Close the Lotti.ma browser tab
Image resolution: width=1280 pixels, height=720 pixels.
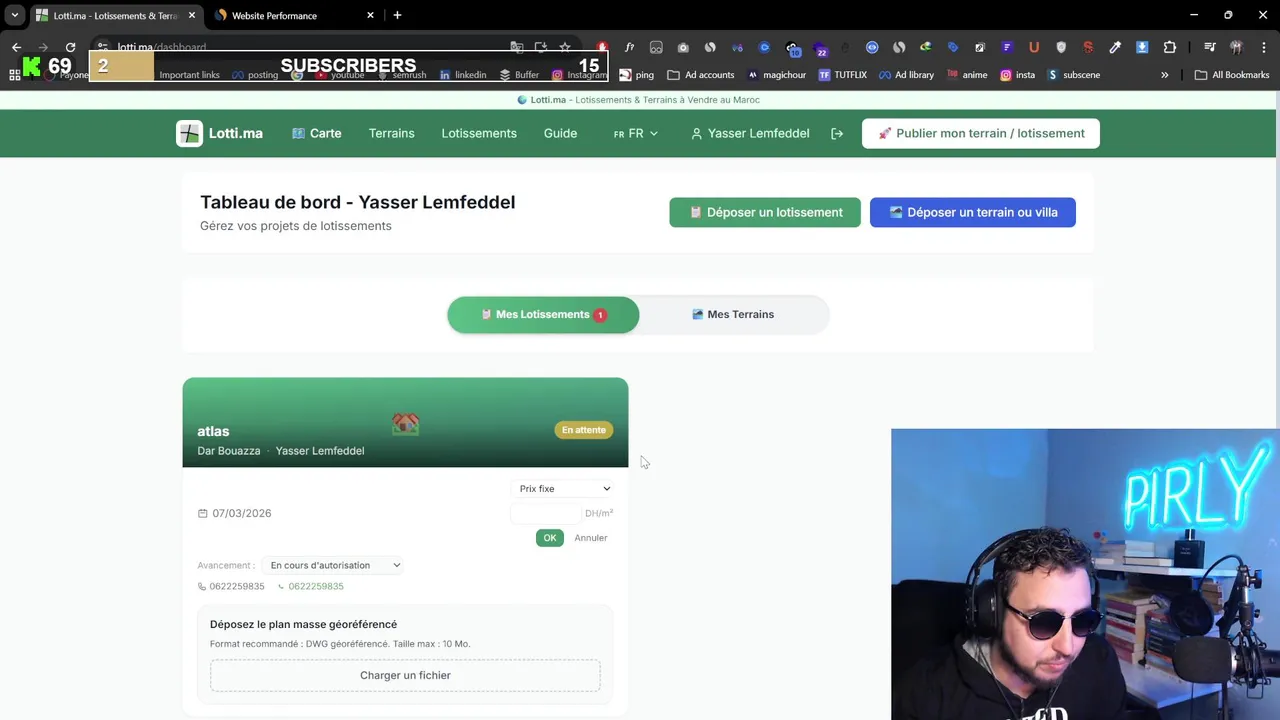tap(192, 15)
